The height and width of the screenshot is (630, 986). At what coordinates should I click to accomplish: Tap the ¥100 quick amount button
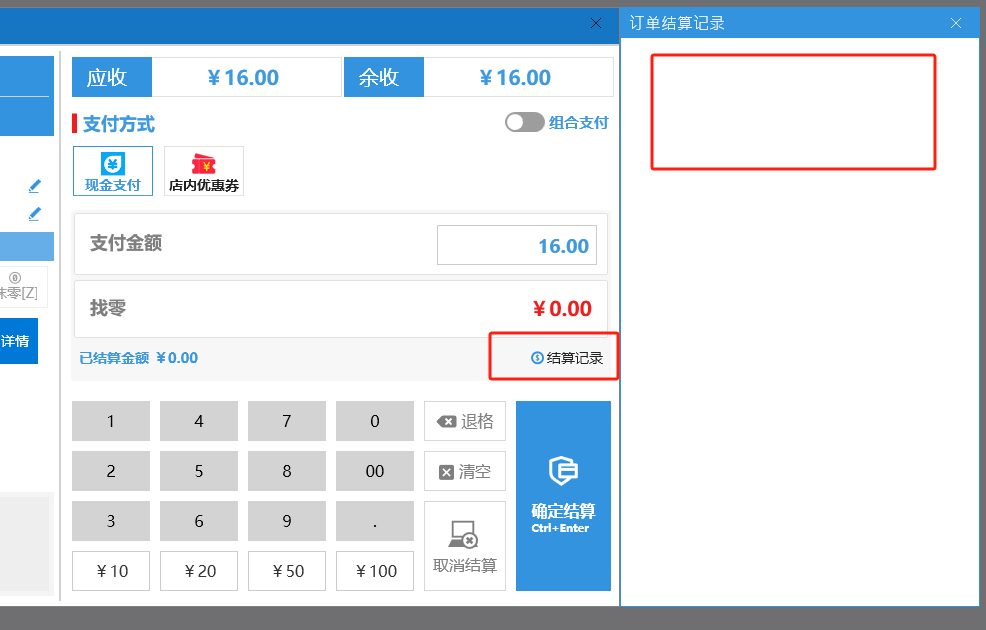pyautogui.click(x=375, y=571)
